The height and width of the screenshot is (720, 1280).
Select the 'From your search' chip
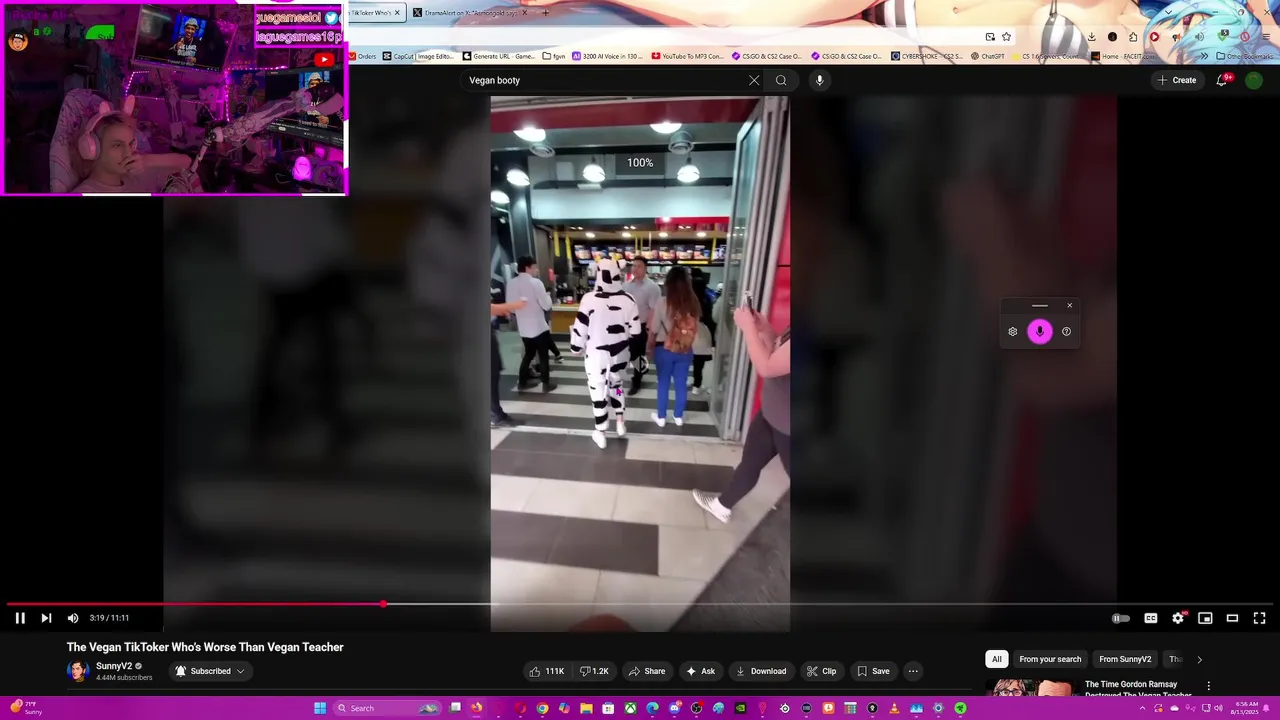point(1050,659)
